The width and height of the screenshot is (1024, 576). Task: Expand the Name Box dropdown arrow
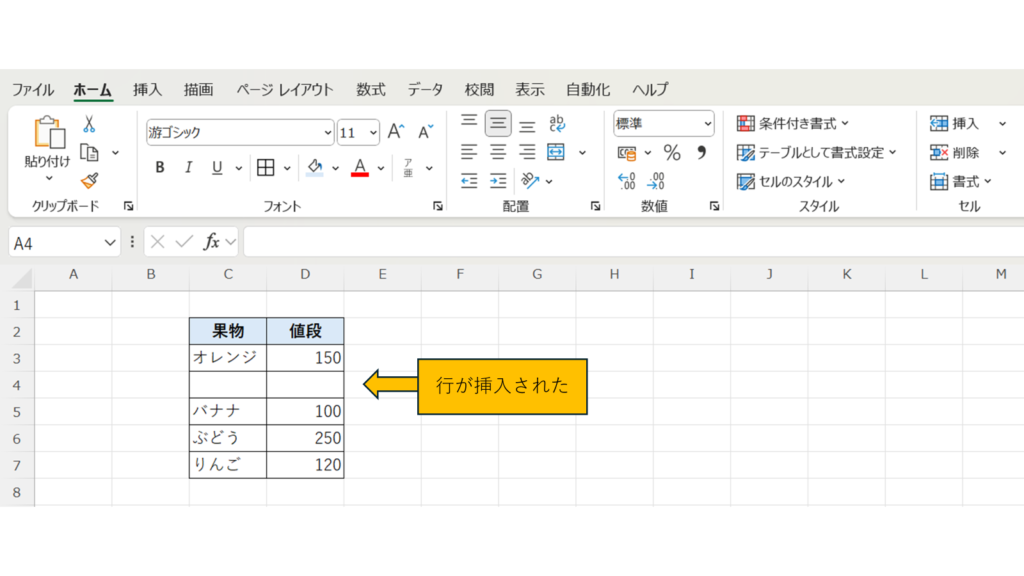[x=110, y=243]
